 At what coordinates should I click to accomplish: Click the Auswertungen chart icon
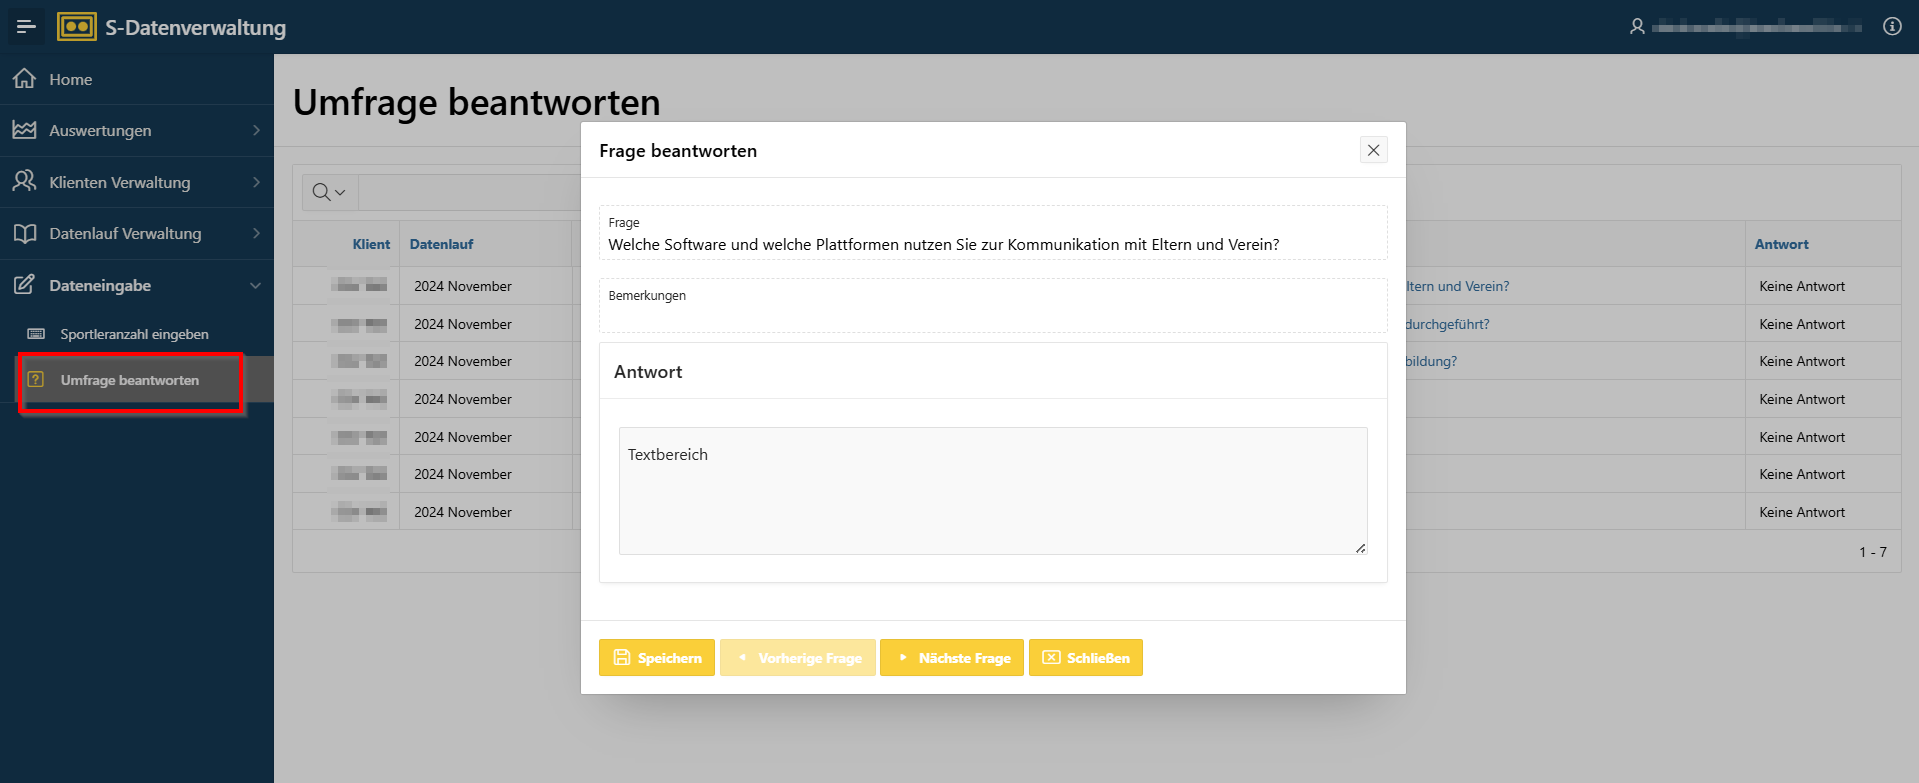pos(25,130)
